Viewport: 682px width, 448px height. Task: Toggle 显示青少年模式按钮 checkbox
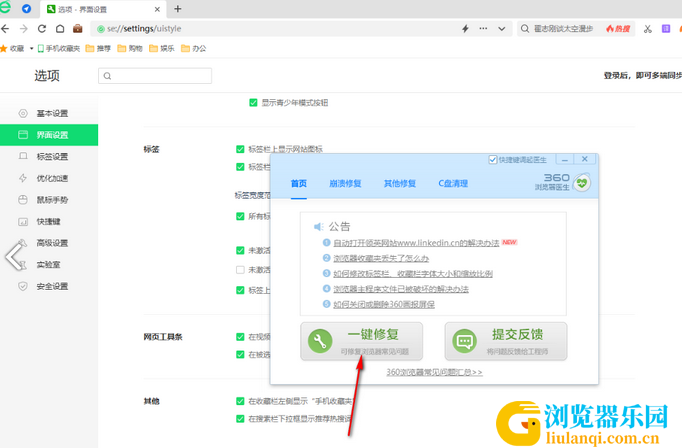(x=253, y=103)
